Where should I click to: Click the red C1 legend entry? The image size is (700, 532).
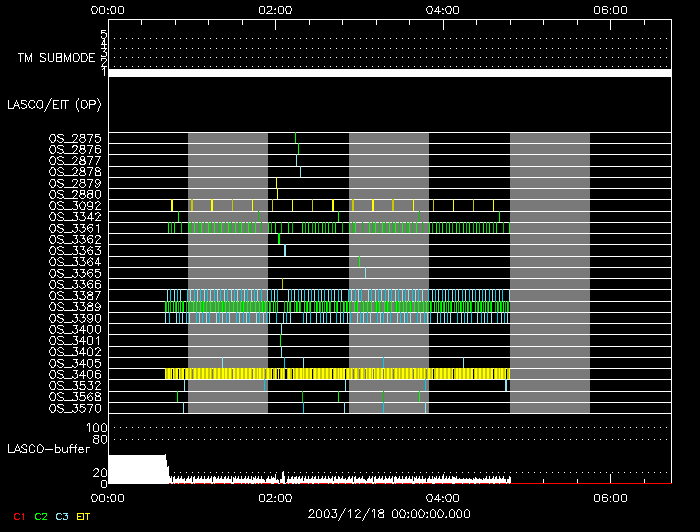click(17, 515)
